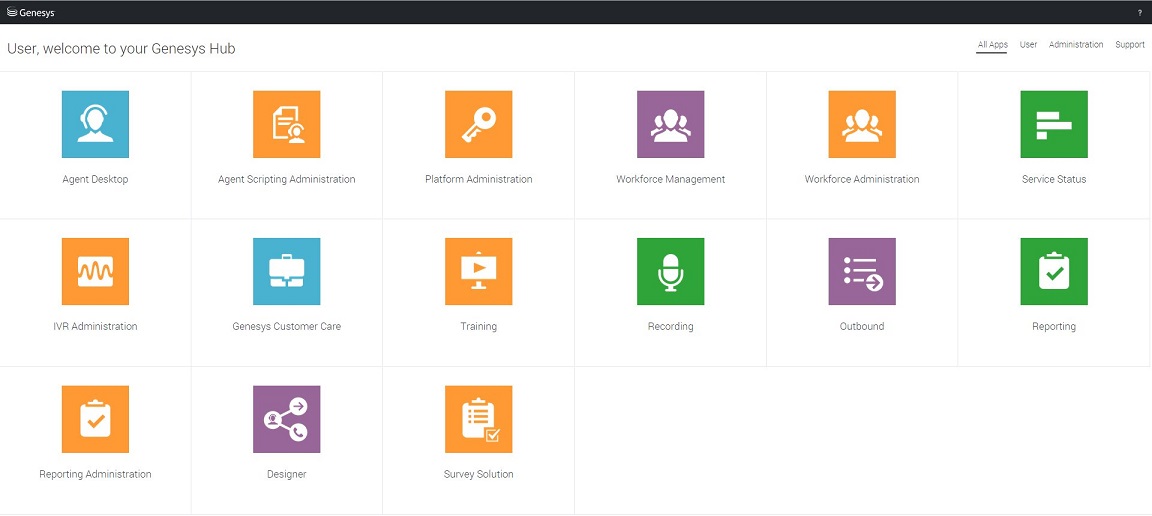Open the Training presentation screen icon

click(x=478, y=271)
